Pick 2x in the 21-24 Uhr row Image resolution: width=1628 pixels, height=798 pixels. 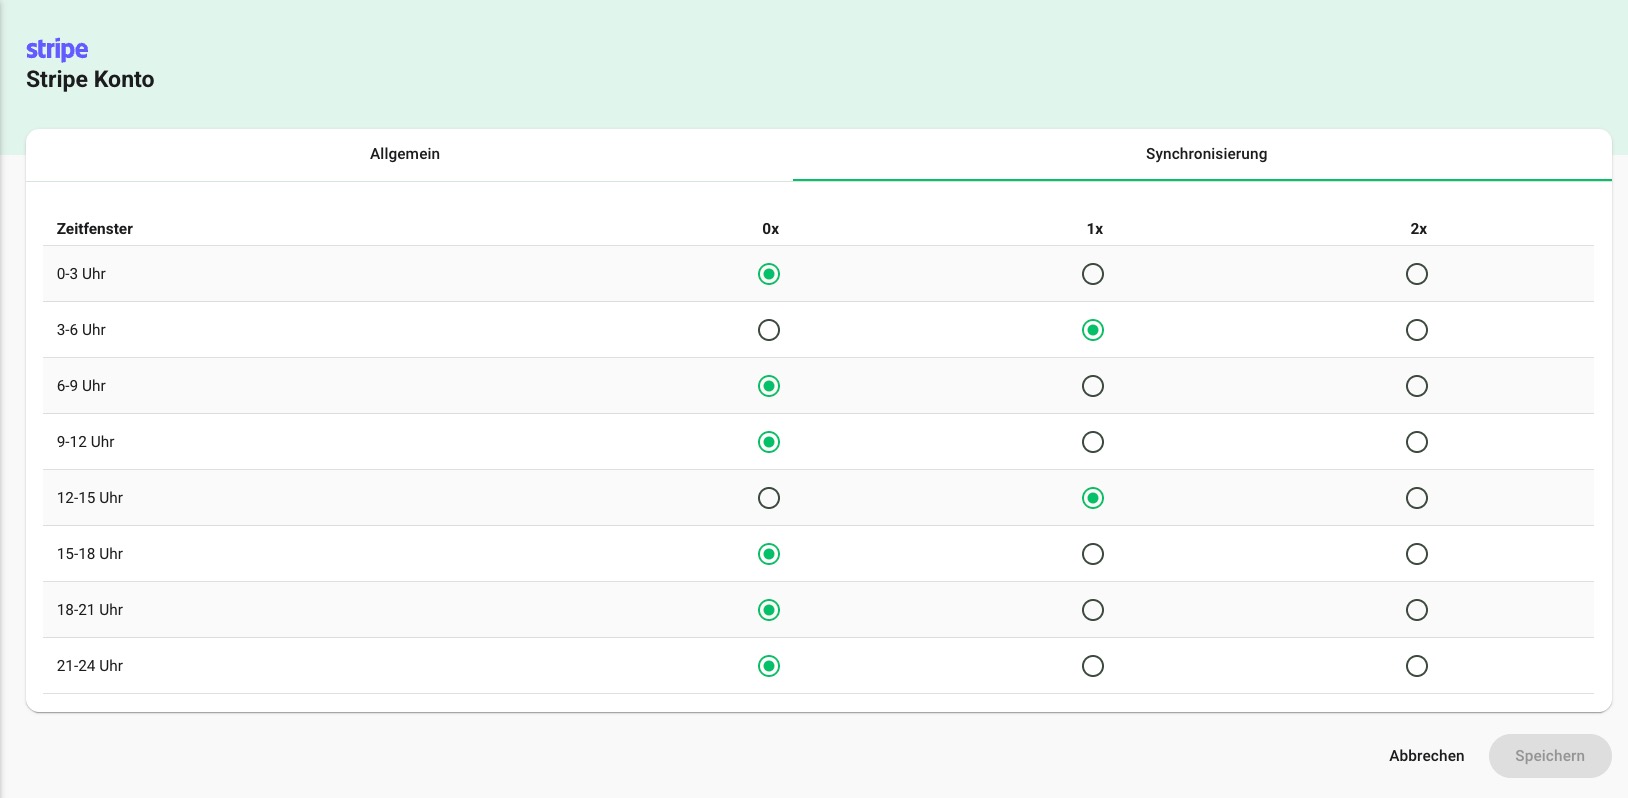click(x=1417, y=666)
